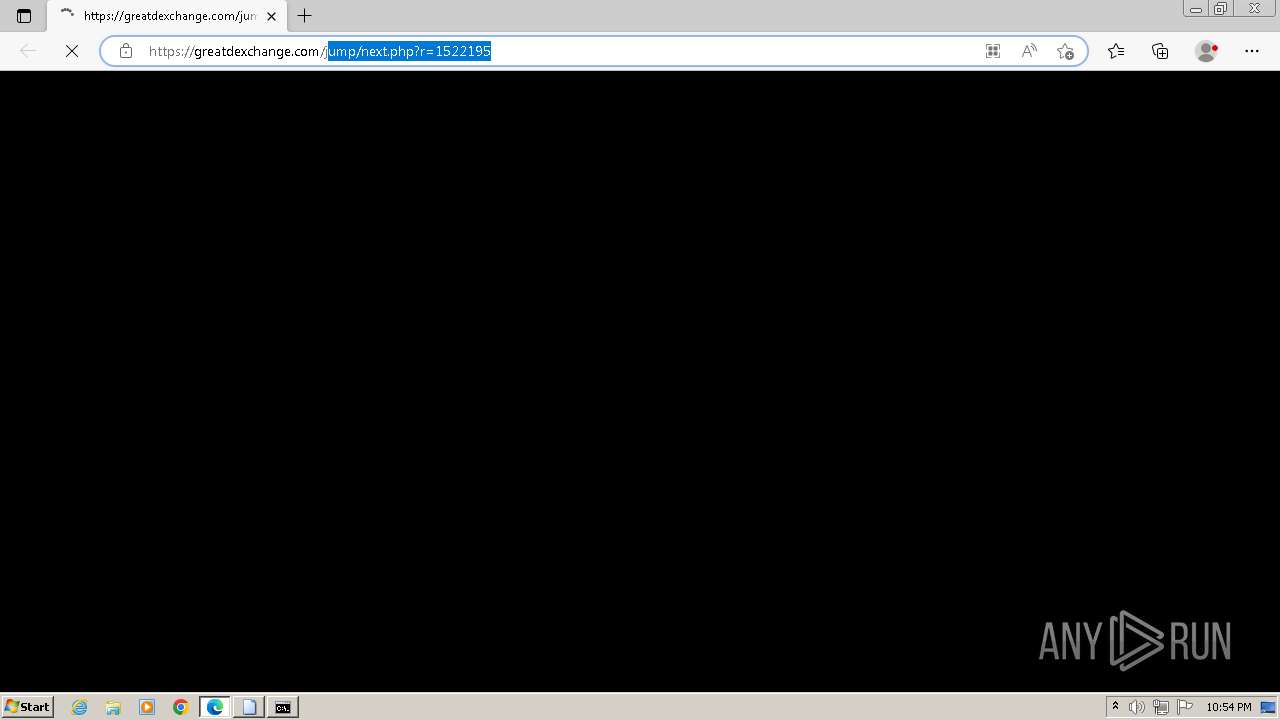Launch Internet Explorer from taskbar
Image resolution: width=1280 pixels, height=720 pixels.
point(80,707)
